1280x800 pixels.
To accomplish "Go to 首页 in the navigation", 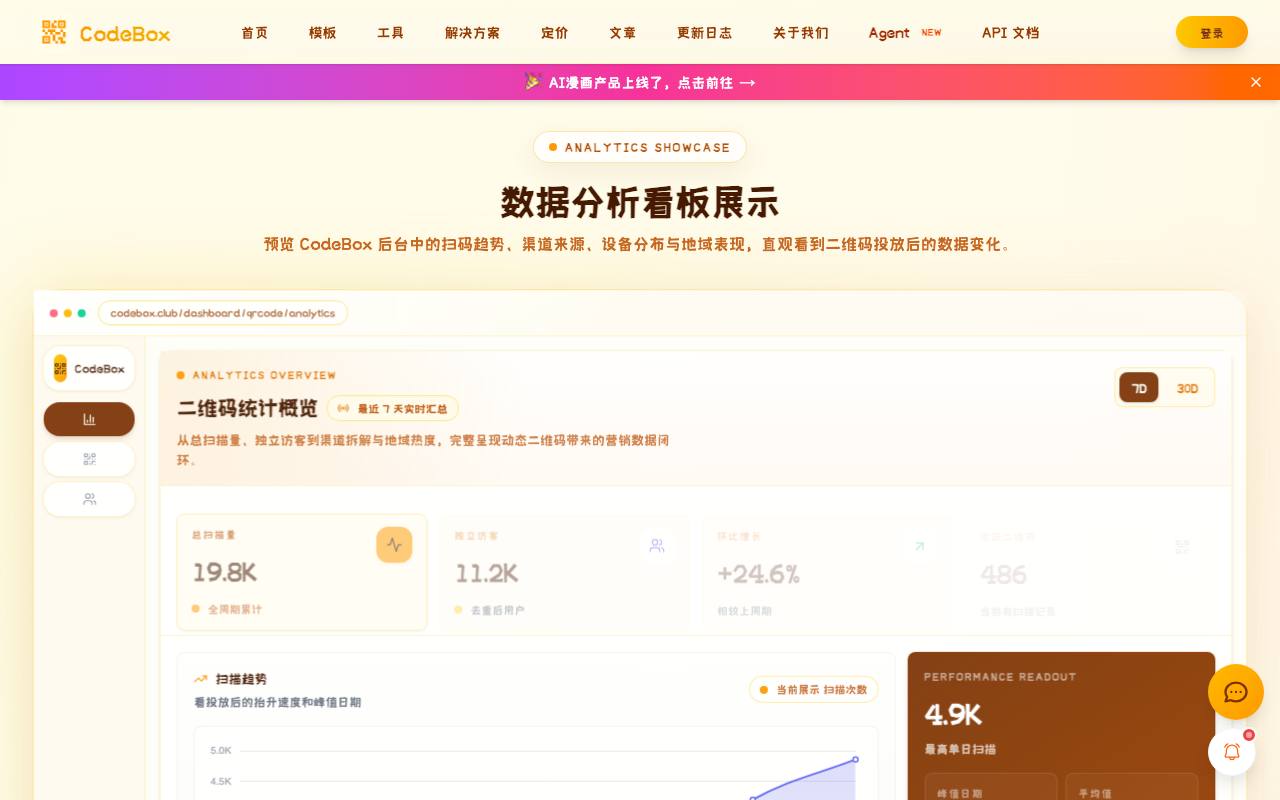I will pyautogui.click(x=255, y=32).
